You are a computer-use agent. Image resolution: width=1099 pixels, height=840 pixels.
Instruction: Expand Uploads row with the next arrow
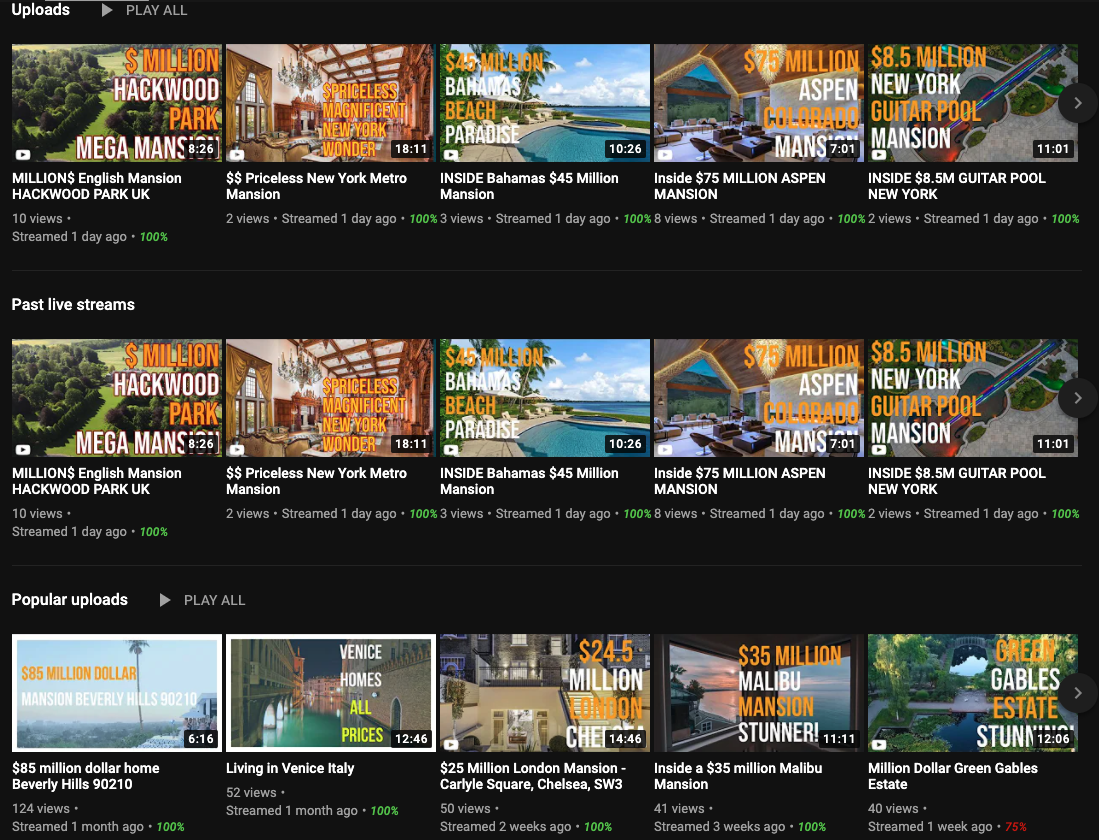pos(1078,103)
